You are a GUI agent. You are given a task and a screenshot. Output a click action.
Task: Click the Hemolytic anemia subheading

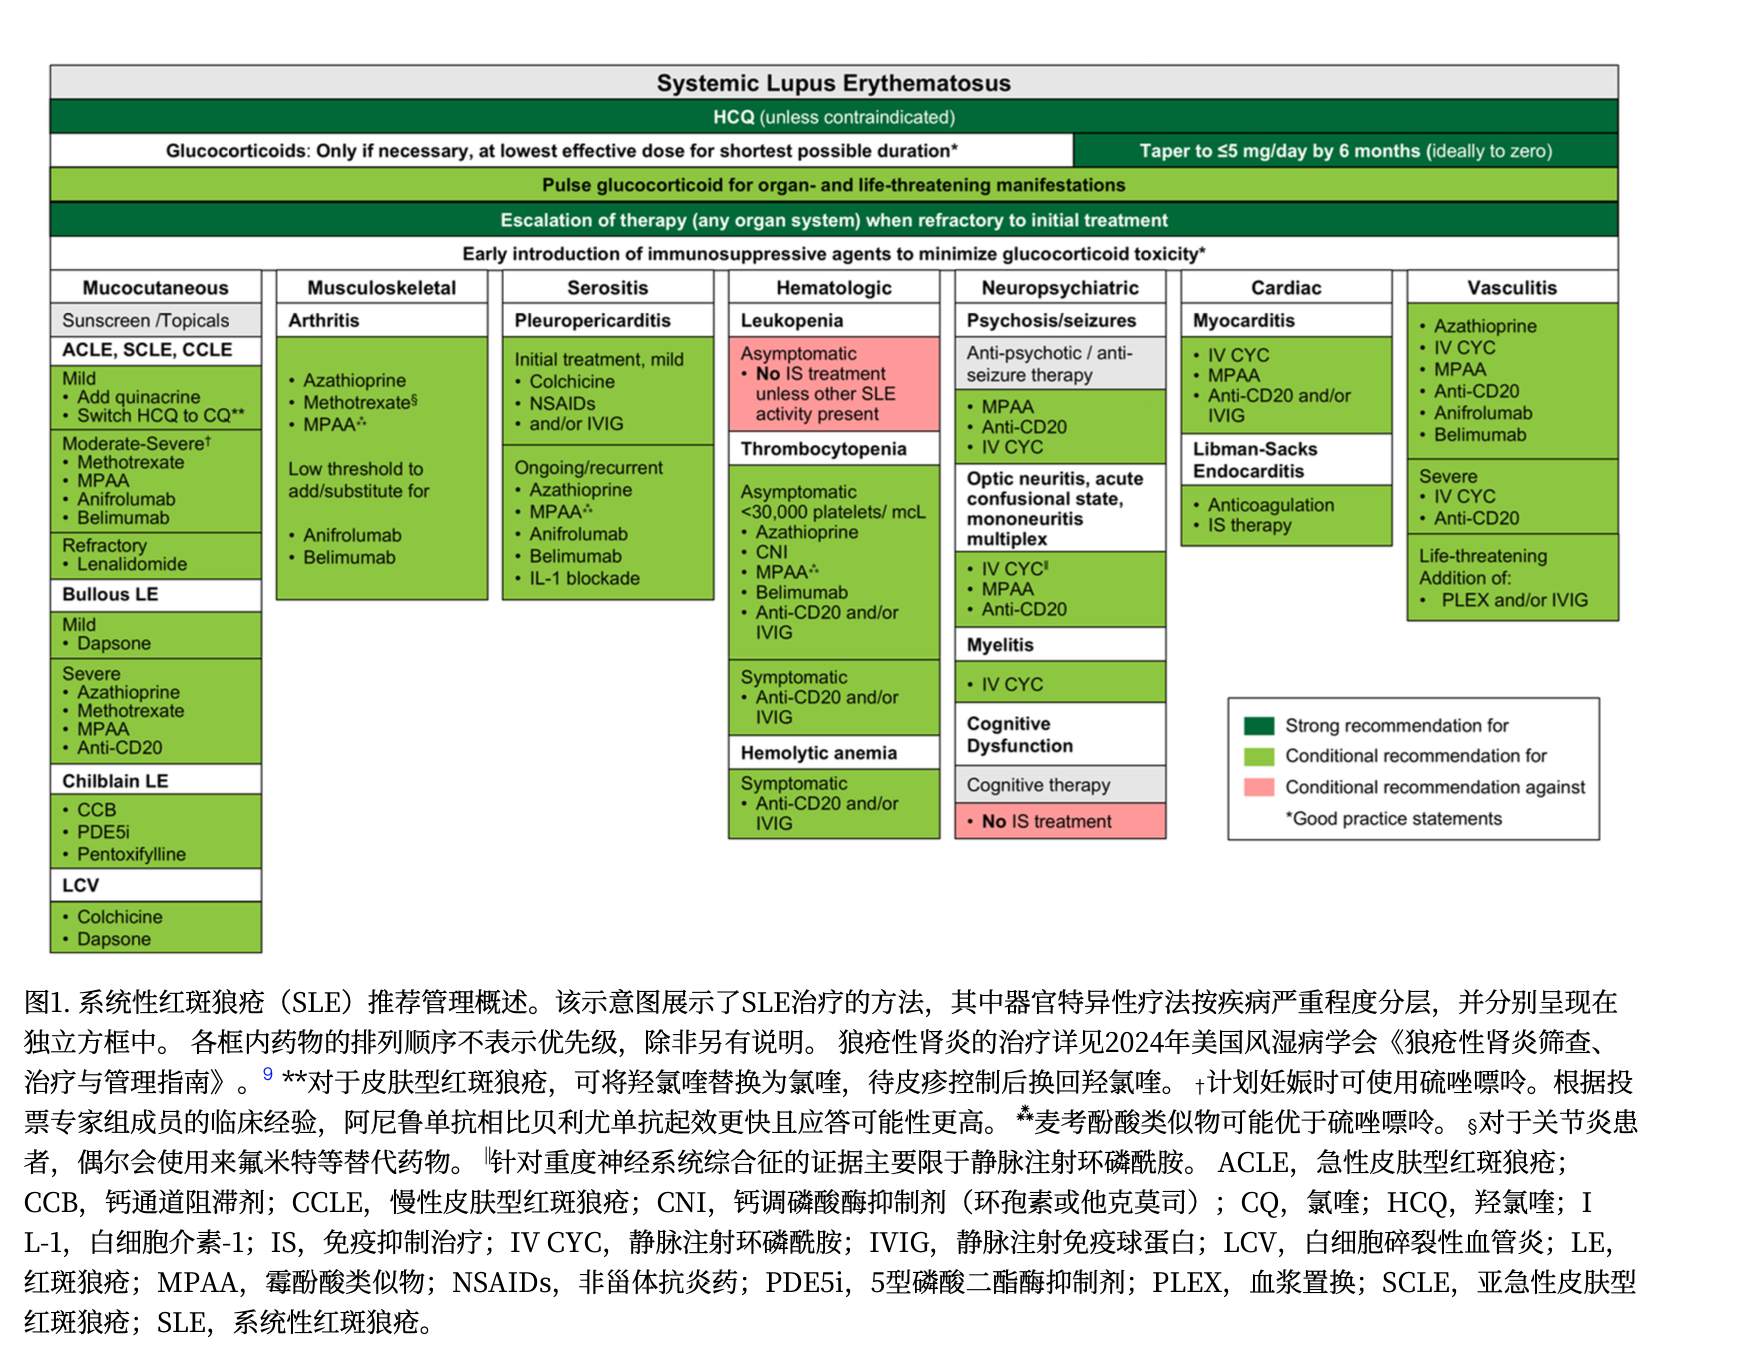pyautogui.click(x=833, y=753)
